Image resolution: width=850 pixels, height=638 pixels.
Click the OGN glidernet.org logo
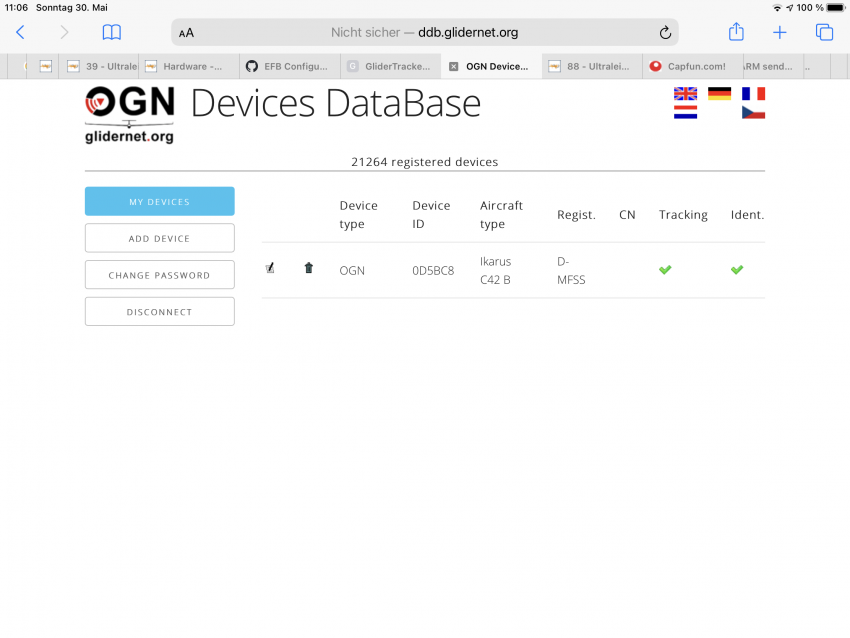[x=130, y=114]
